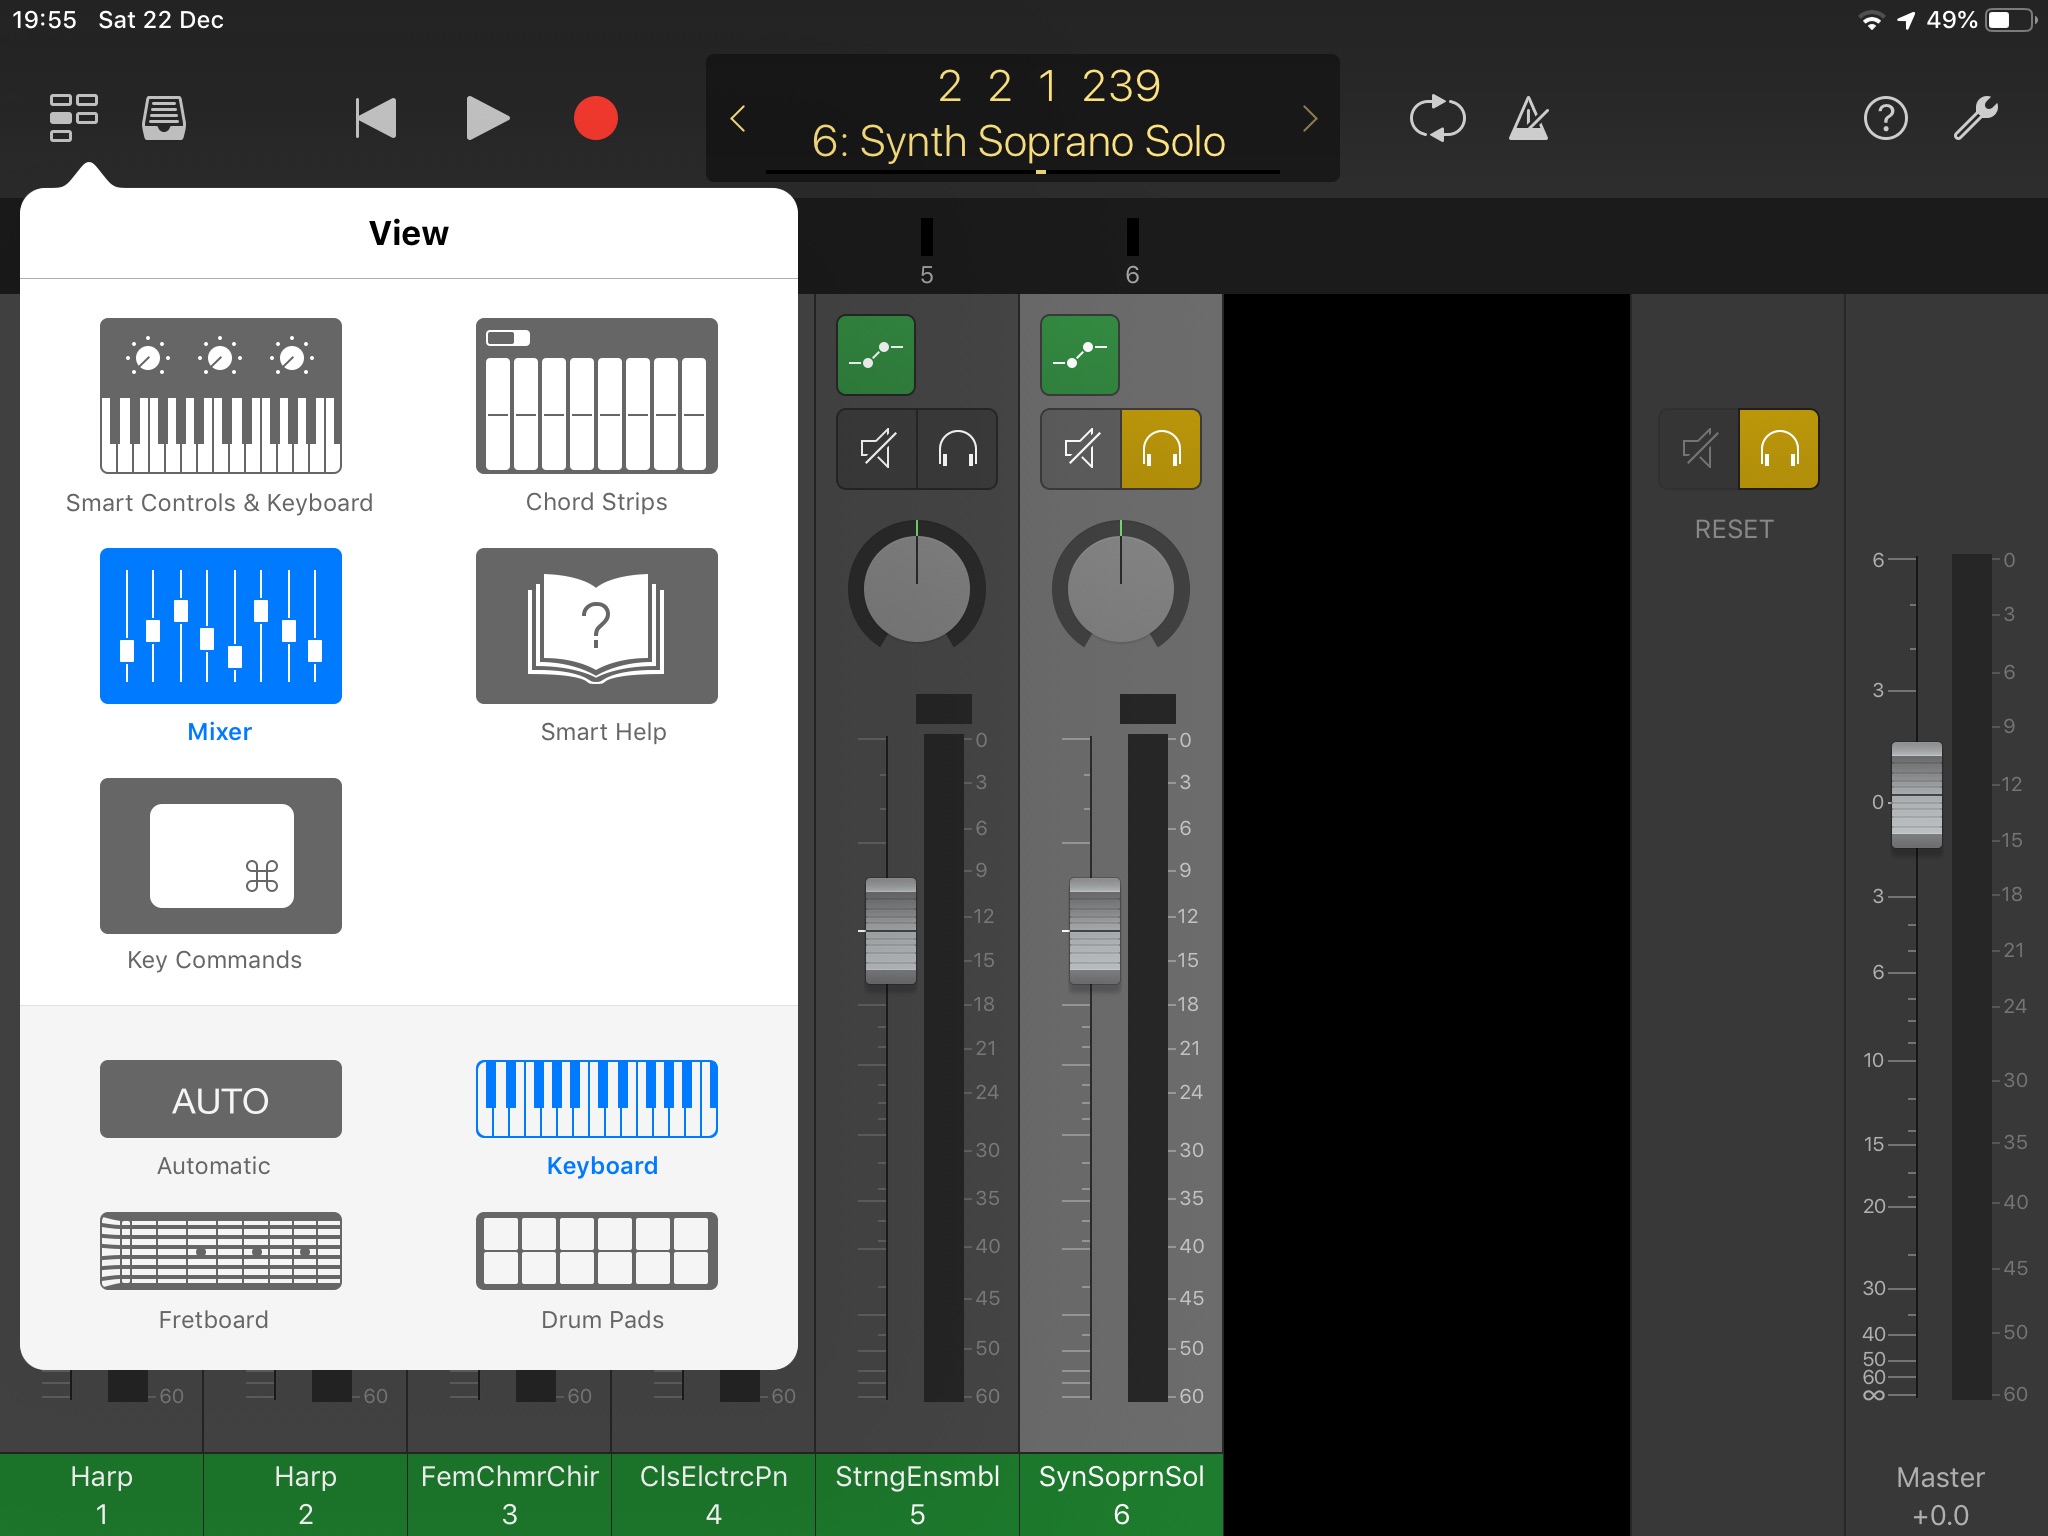Solo the StrngEnsmbl channel 5

pyautogui.click(x=957, y=449)
